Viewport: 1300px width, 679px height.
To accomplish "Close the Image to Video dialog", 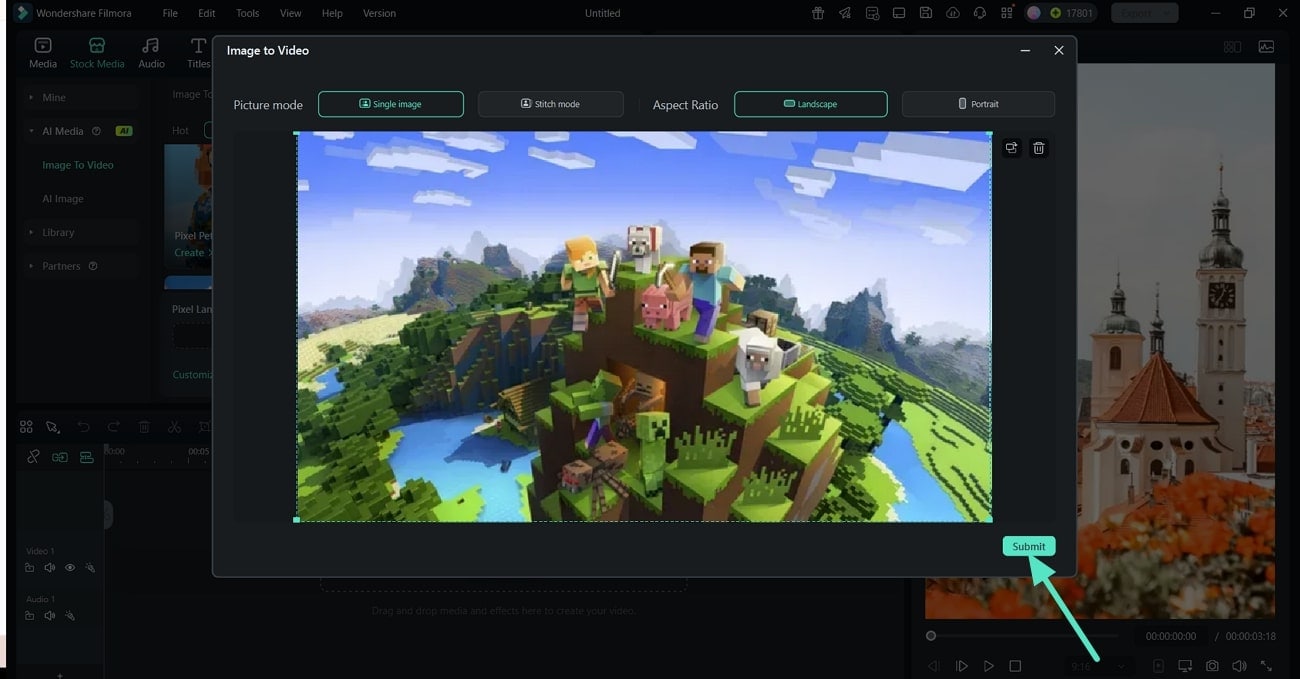I will (1059, 50).
